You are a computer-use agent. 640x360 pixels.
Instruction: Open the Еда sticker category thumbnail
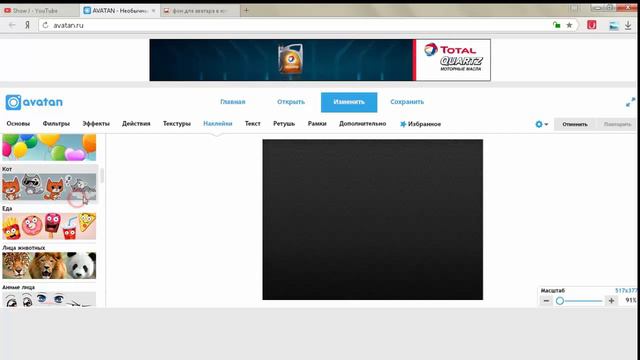click(49, 226)
